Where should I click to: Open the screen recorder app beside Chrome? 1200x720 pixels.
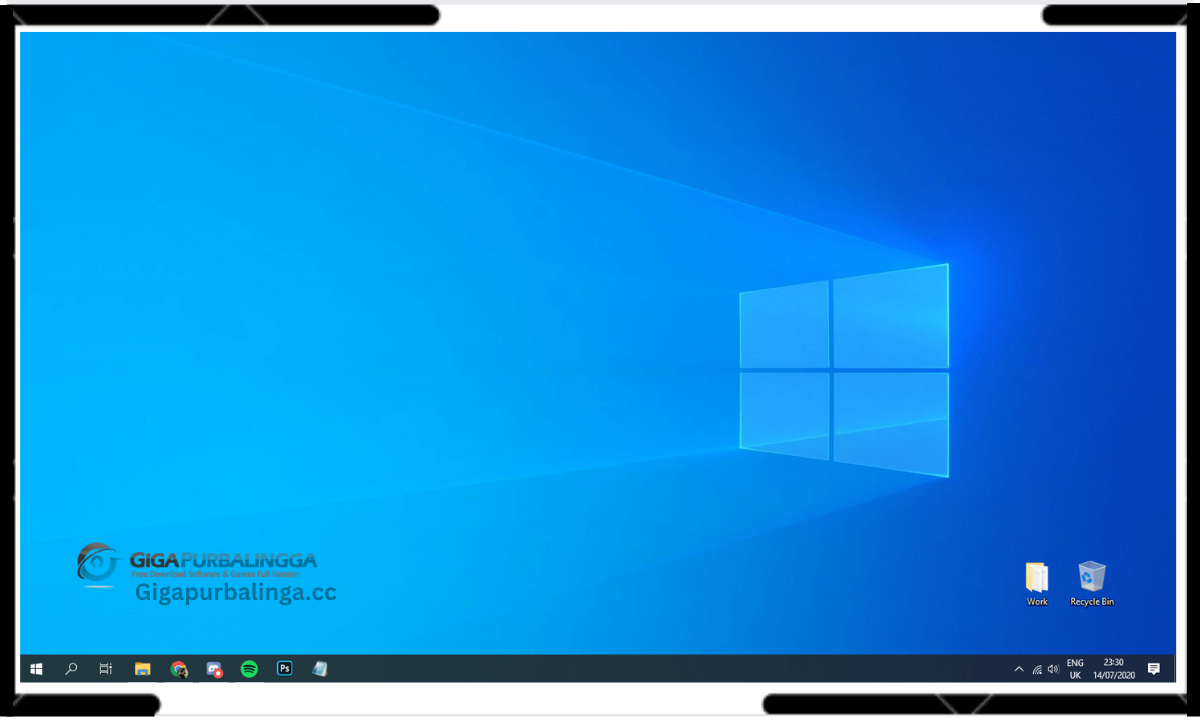tap(214, 669)
